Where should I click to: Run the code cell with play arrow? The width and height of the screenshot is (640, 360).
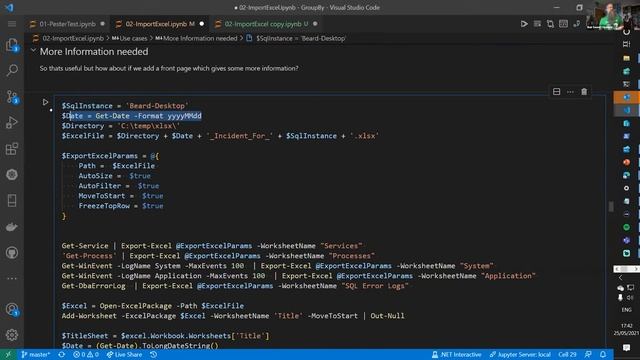click(45, 102)
